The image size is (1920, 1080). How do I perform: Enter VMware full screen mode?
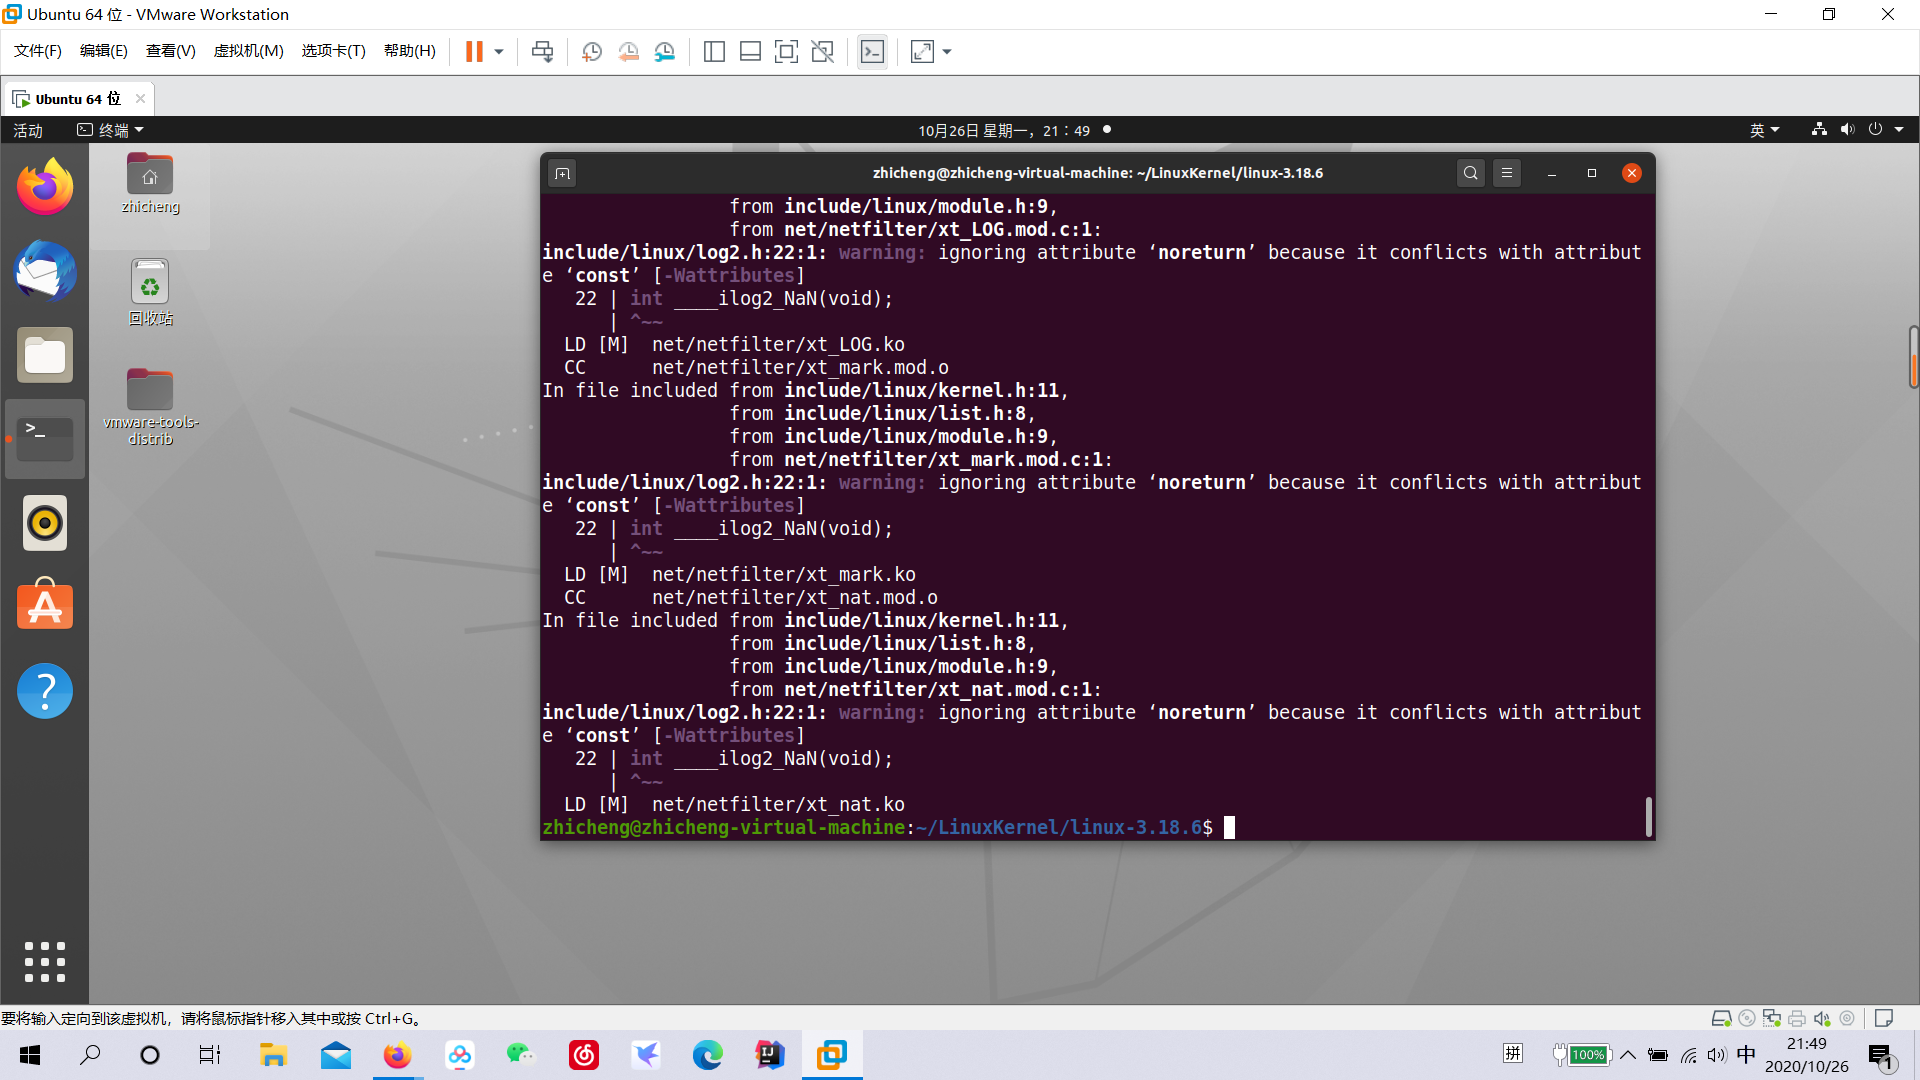point(786,51)
